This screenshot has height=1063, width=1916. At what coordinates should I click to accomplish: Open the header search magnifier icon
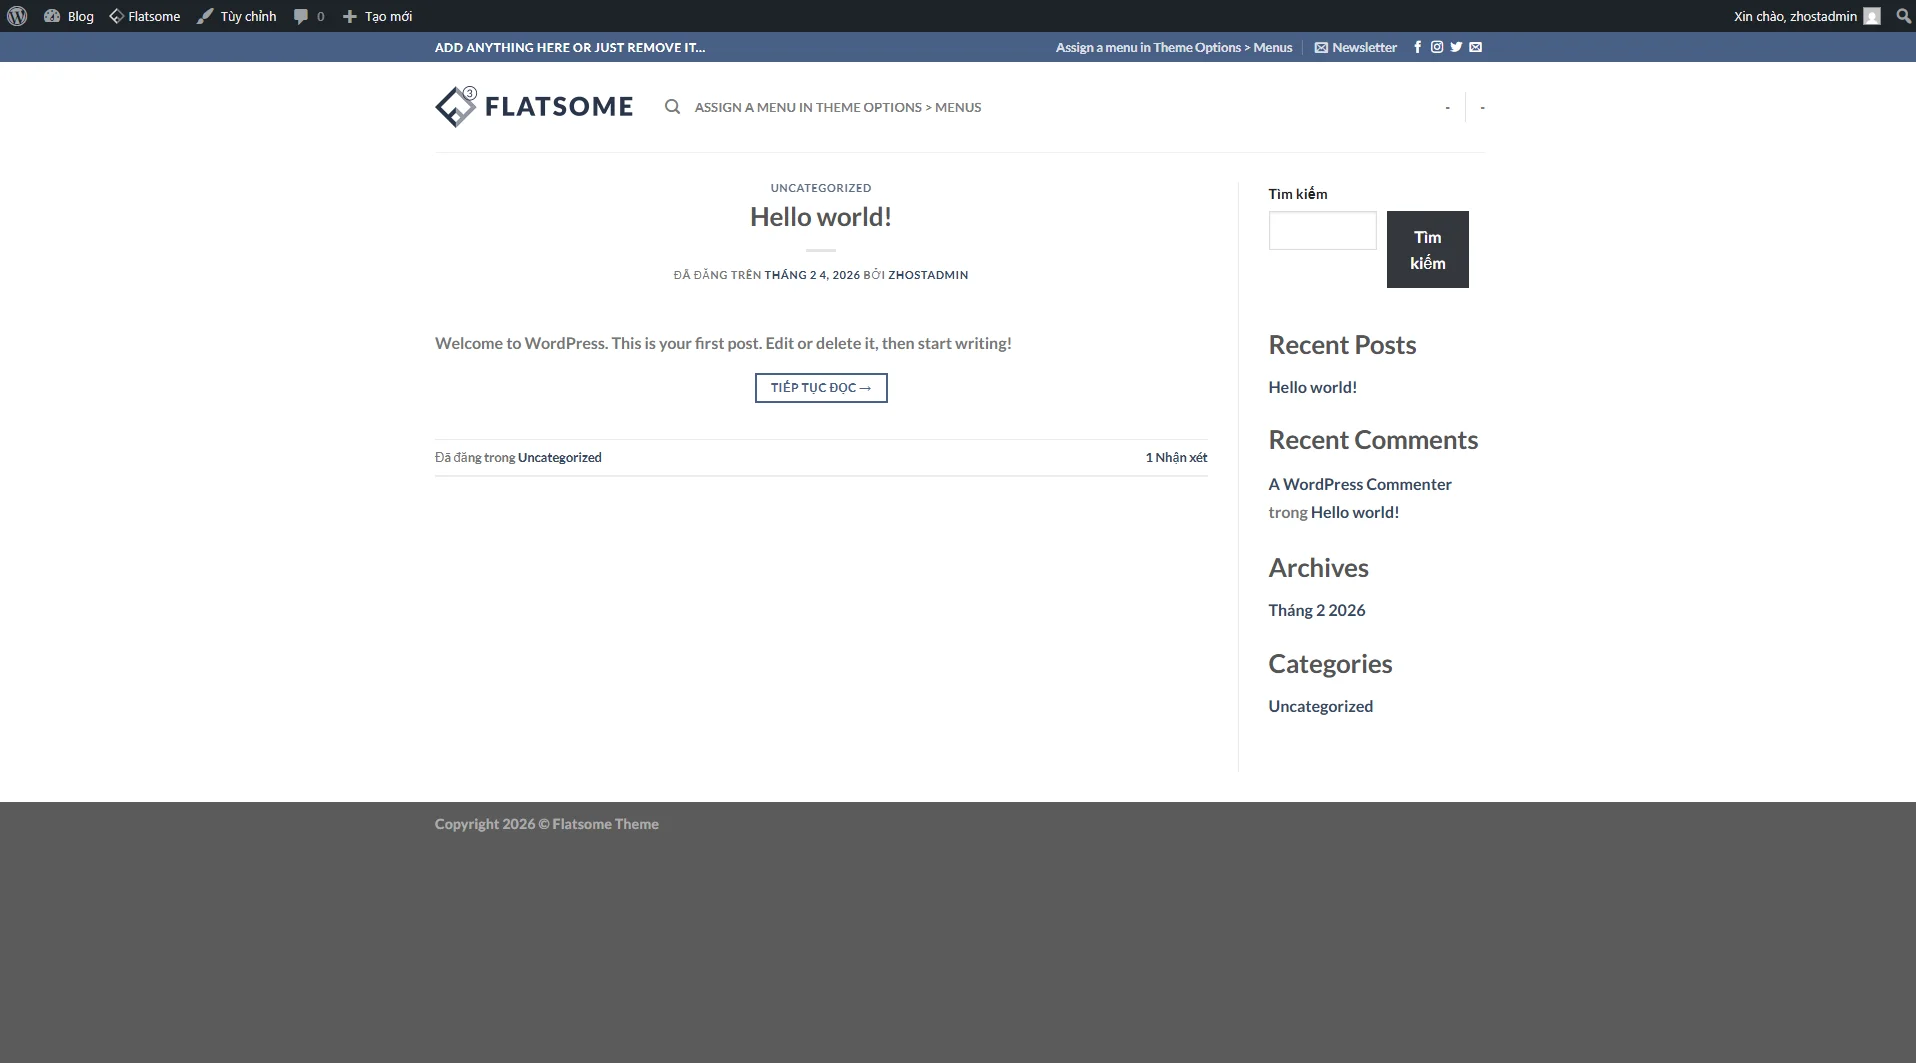click(x=673, y=107)
